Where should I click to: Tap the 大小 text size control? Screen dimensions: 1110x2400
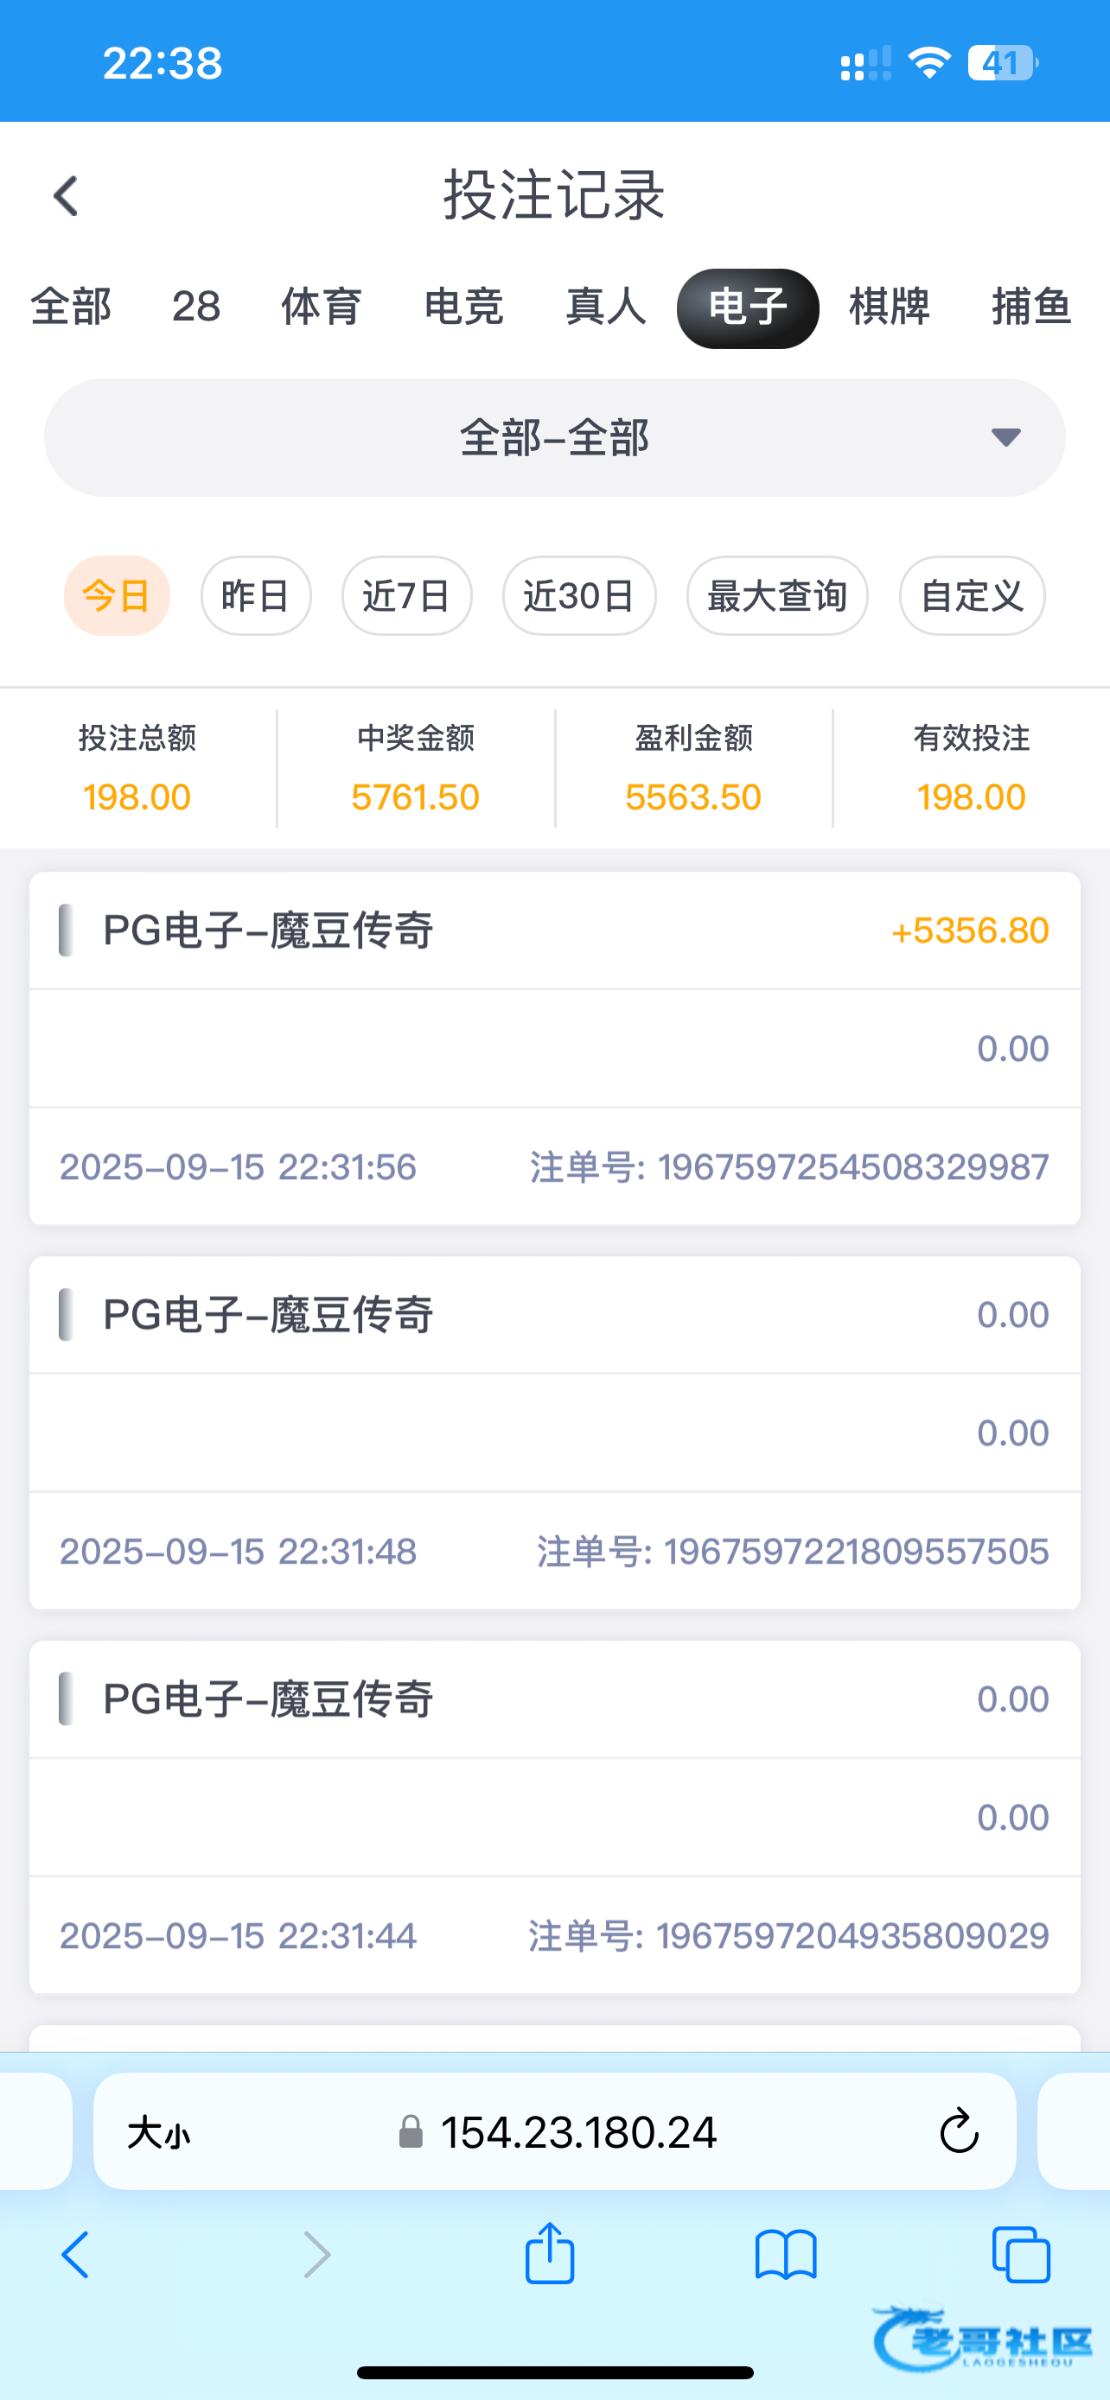coord(158,2133)
